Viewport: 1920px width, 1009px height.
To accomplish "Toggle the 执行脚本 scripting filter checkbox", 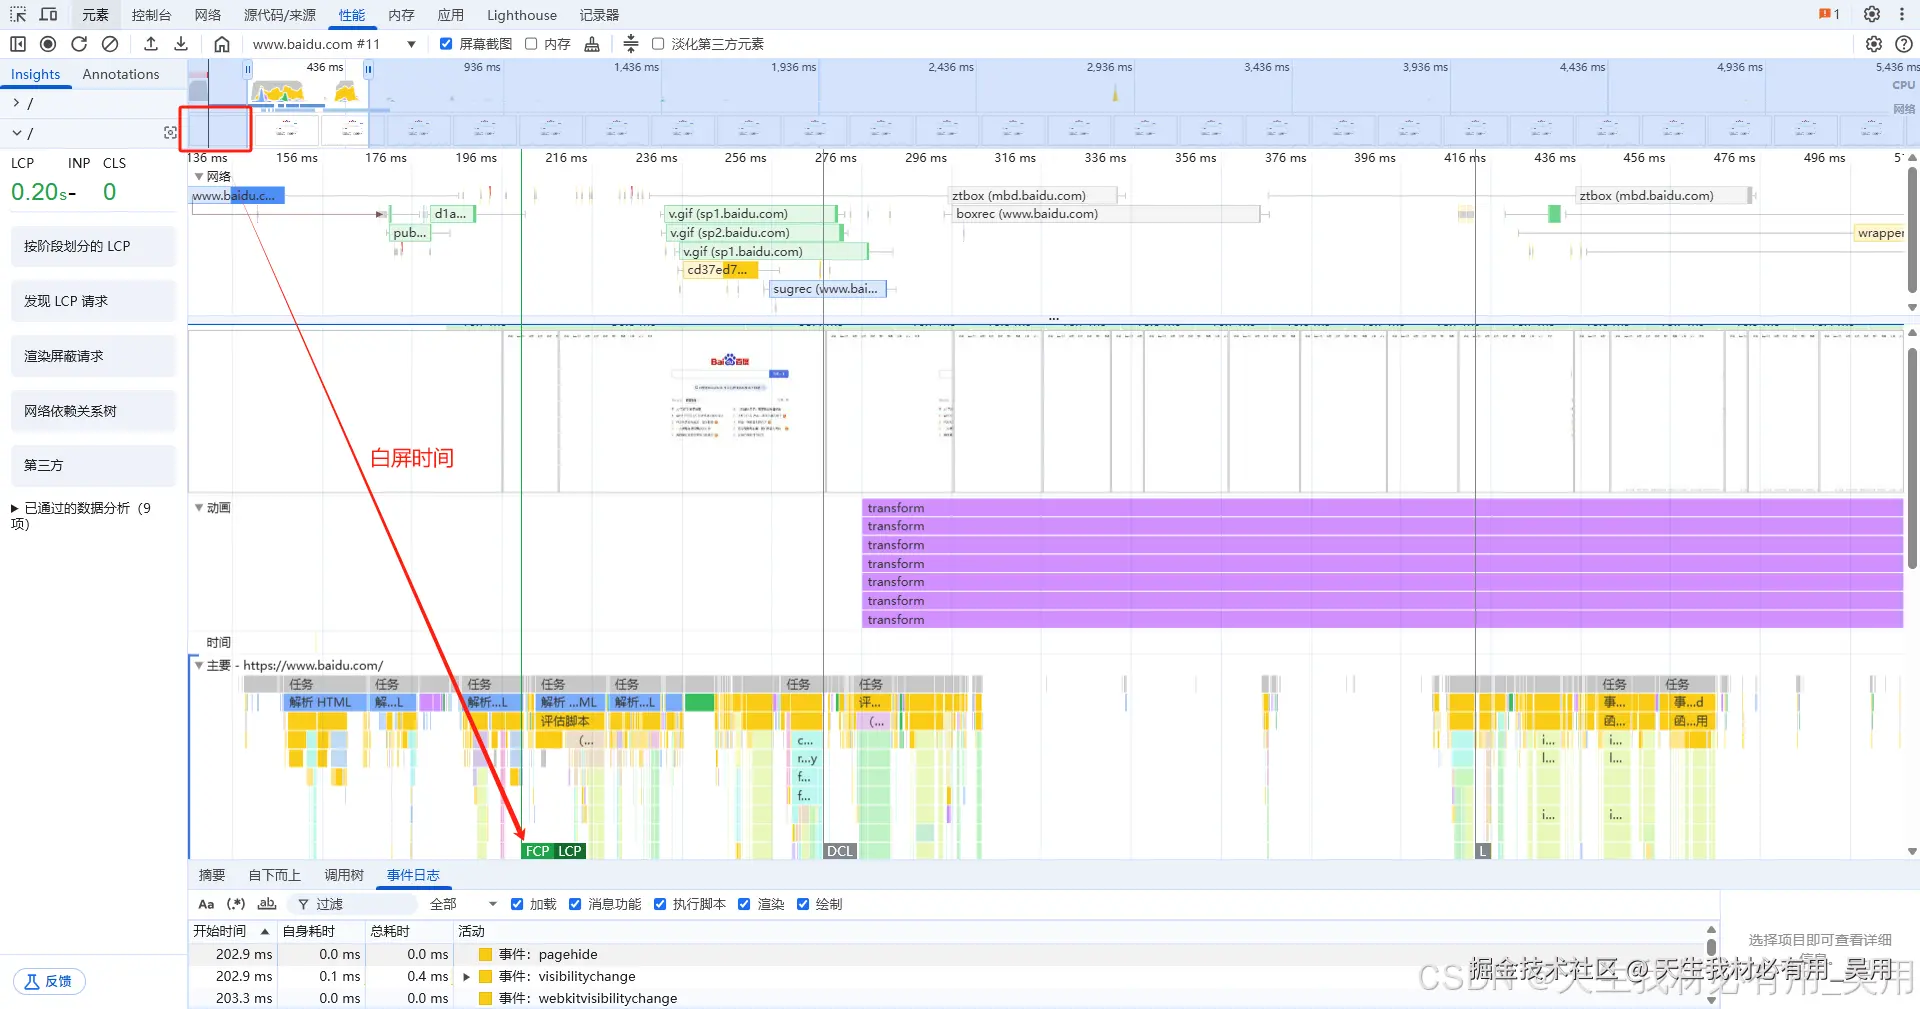I will pyautogui.click(x=660, y=904).
